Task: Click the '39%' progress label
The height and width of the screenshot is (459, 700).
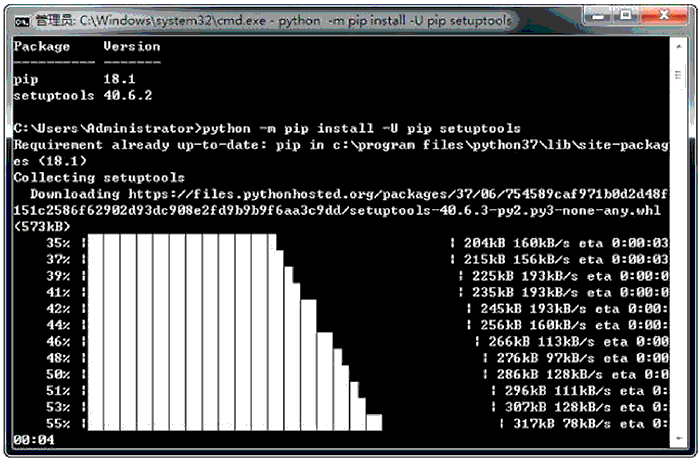Action: pos(58,276)
